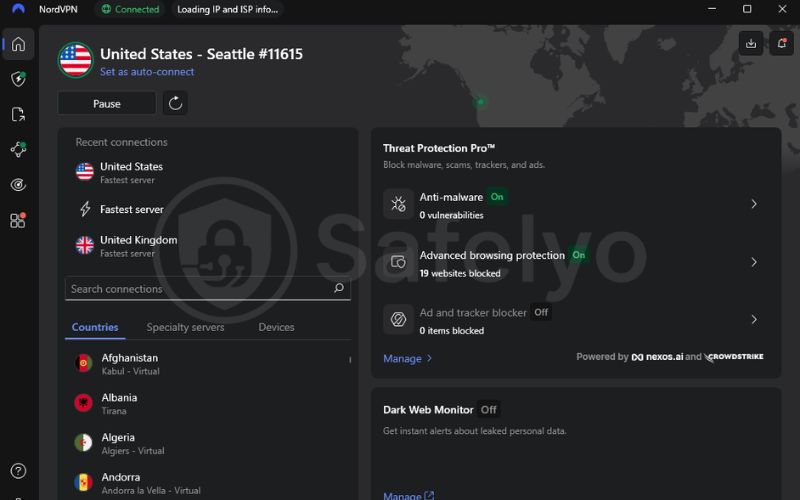Click the Dark Web Monitor heading
This screenshot has height=500, width=800.
tap(428, 410)
